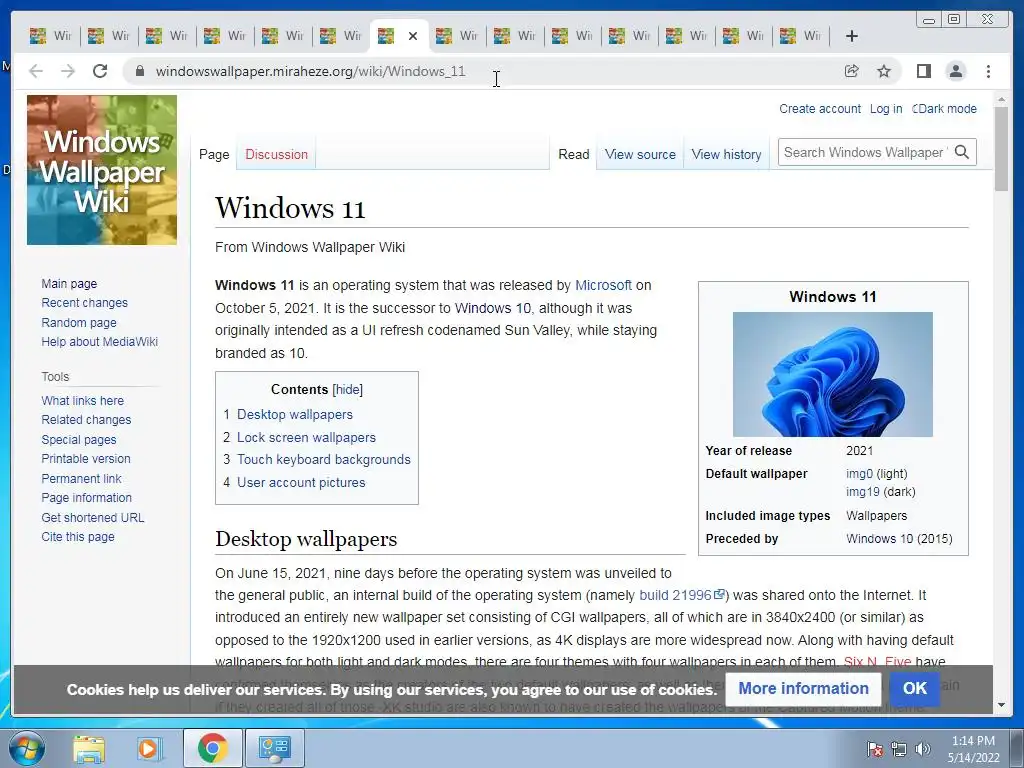Open img0 default wallpaper link
Viewport: 1024px width, 768px height.
[x=859, y=474]
